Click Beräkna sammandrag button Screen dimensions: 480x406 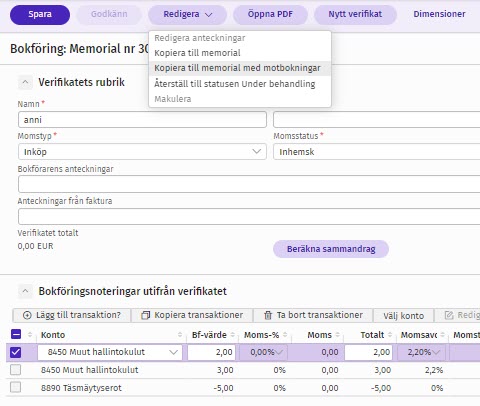click(x=331, y=249)
